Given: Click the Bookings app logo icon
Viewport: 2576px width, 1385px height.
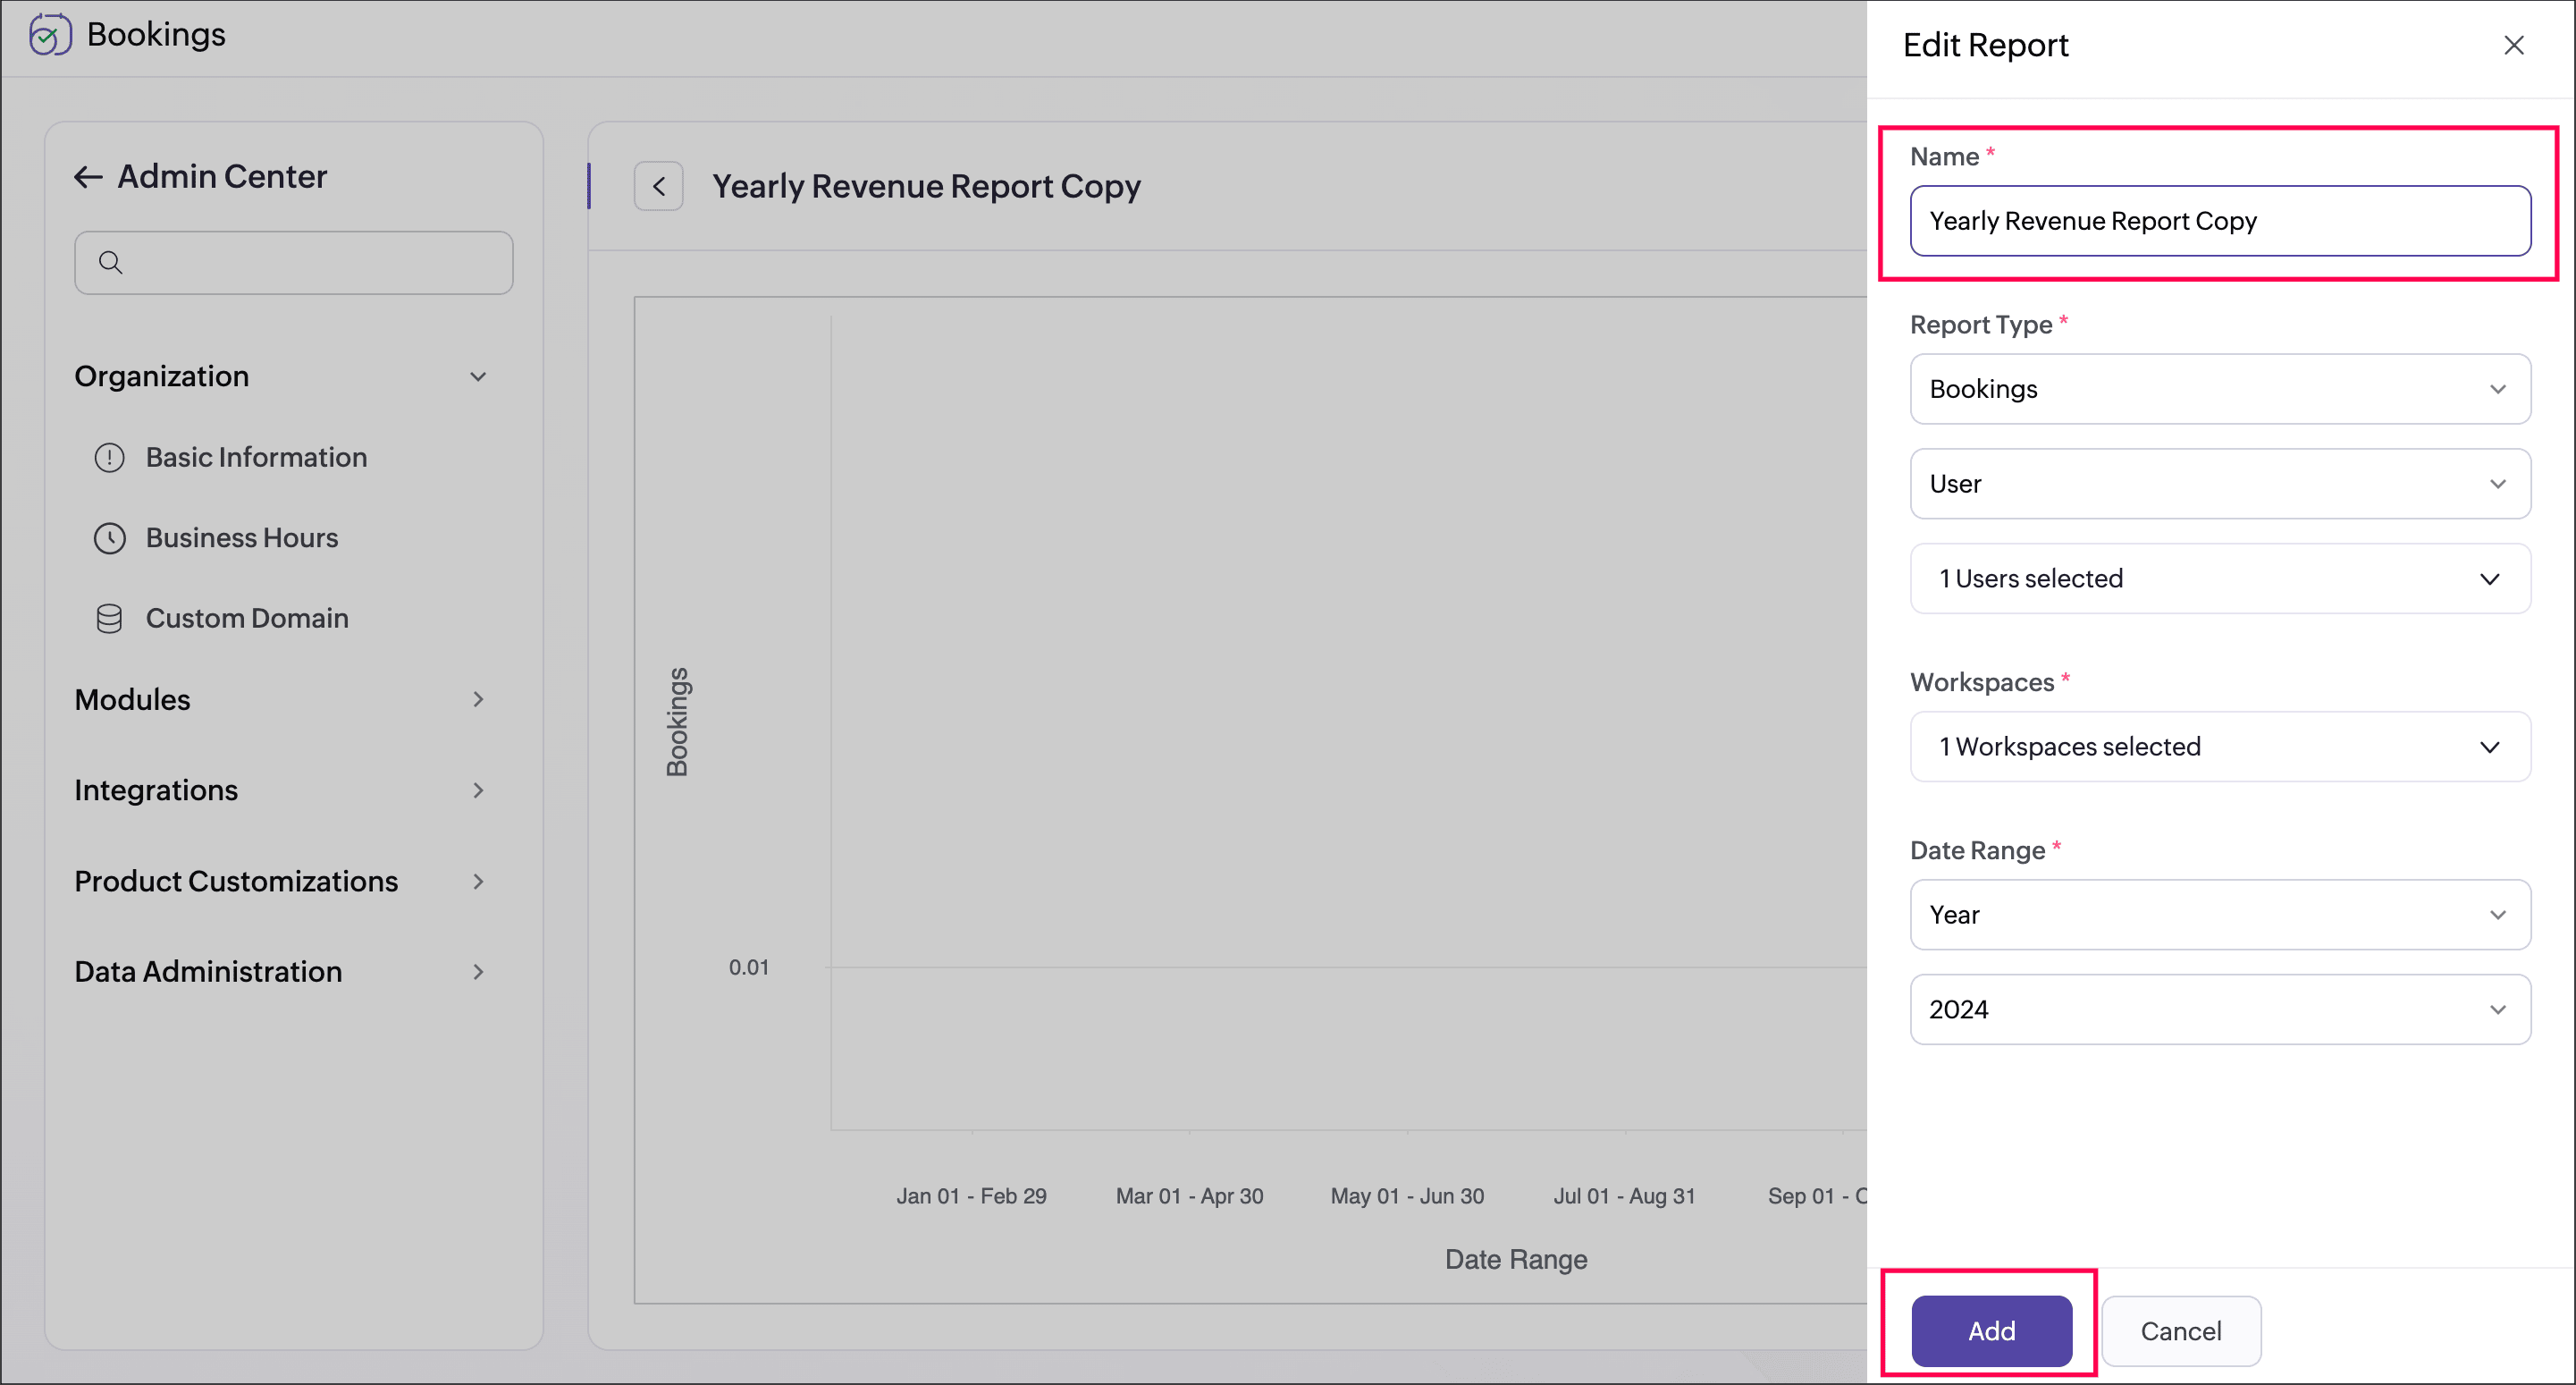Looking at the screenshot, I should pos(50,35).
